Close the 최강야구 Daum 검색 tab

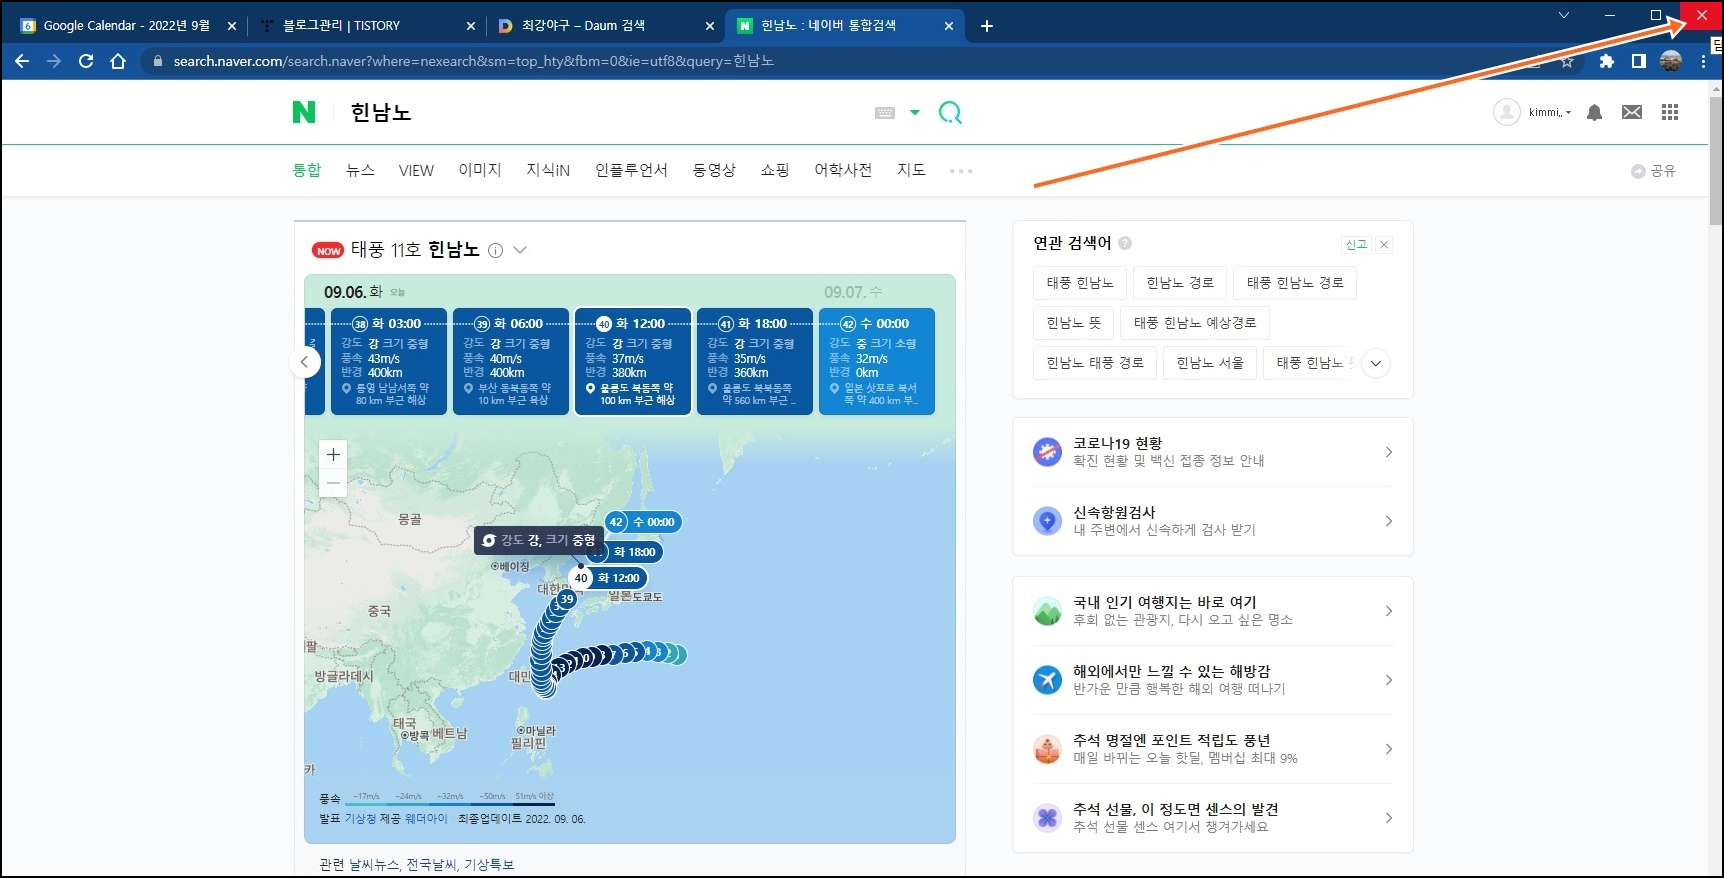coord(710,26)
